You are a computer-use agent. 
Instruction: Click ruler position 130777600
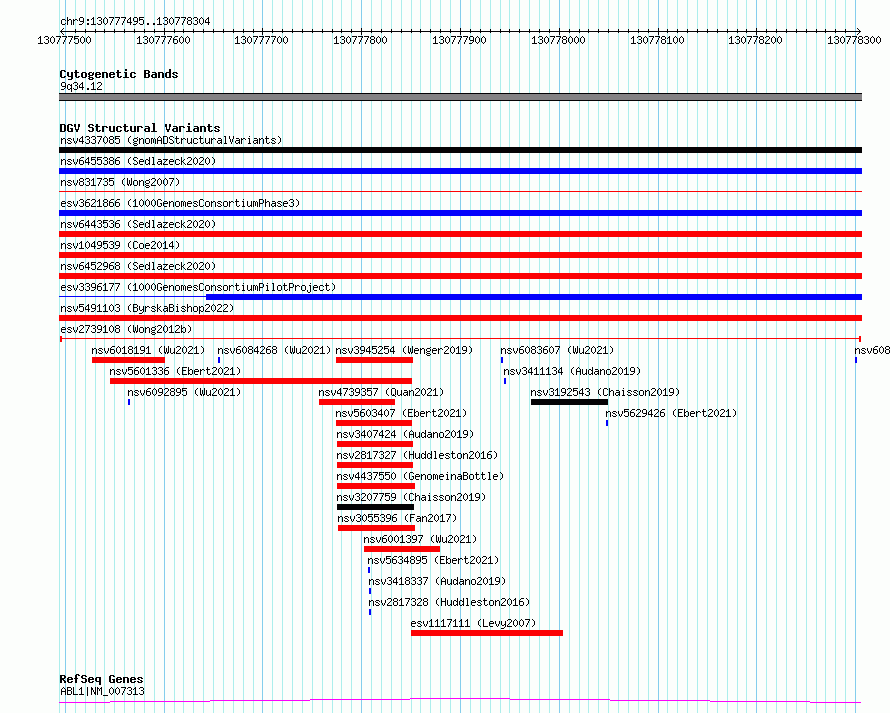click(x=163, y=40)
